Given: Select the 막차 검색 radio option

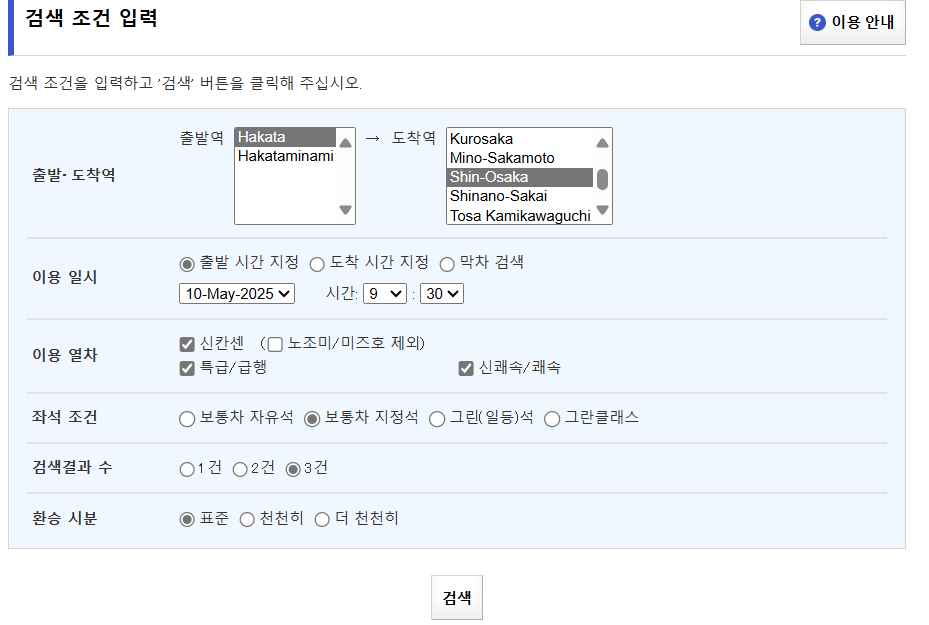Looking at the screenshot, I should click(449, 264).
